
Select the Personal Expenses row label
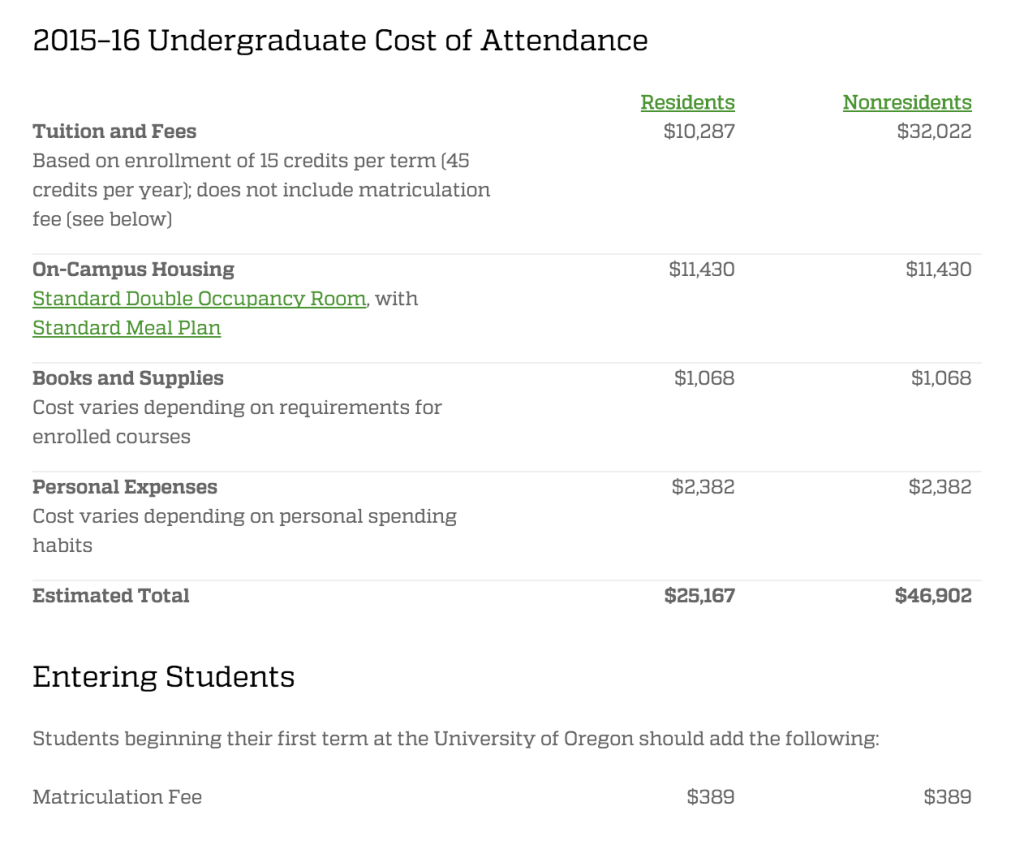click(125, 487)
